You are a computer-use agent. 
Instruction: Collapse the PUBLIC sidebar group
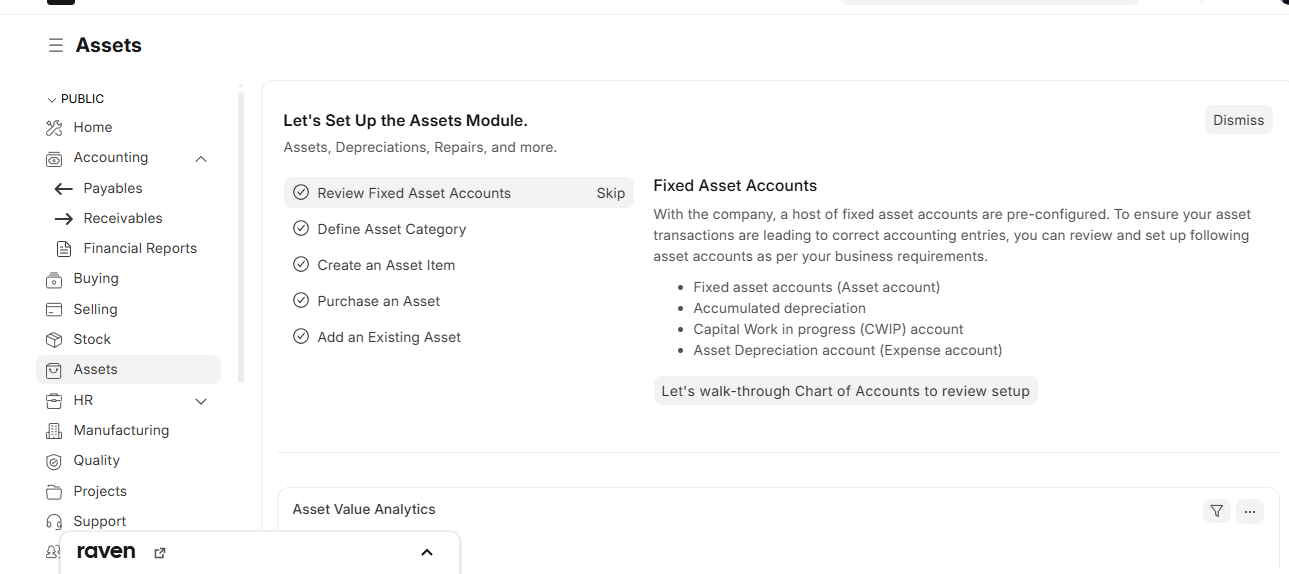[52, 100]
